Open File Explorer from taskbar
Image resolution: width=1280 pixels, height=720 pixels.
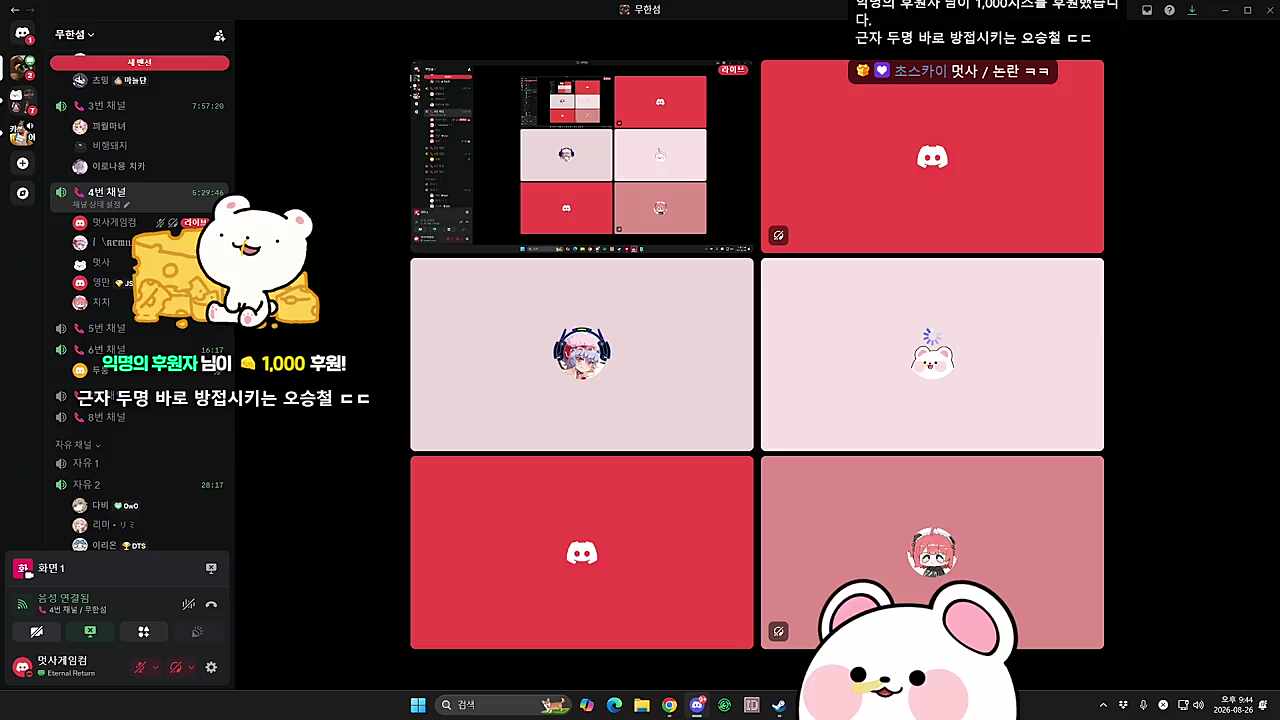tap(642, 705)
